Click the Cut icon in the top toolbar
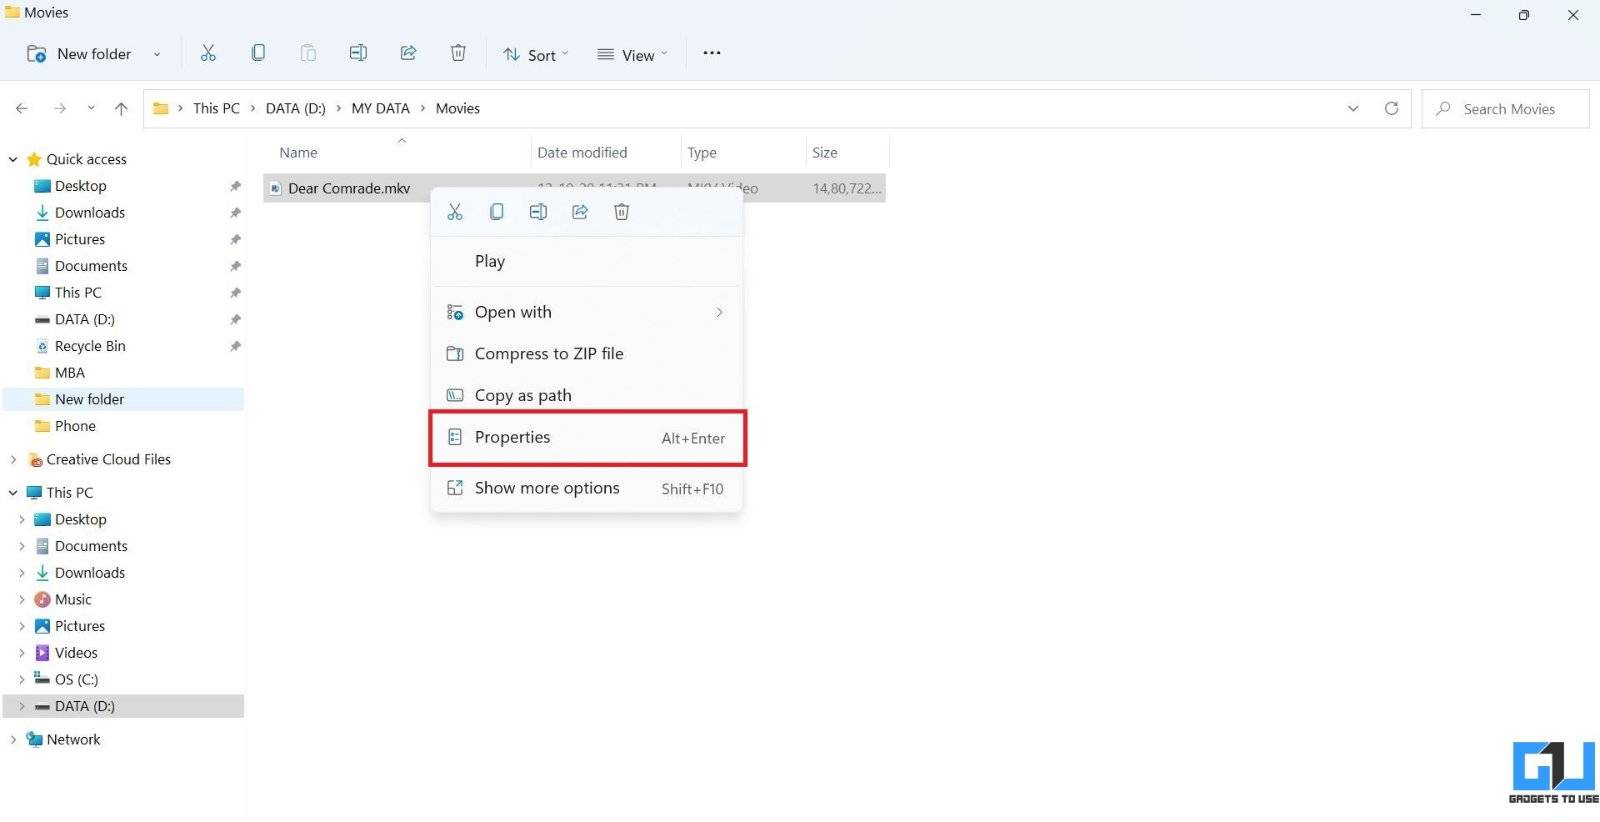 208,53
